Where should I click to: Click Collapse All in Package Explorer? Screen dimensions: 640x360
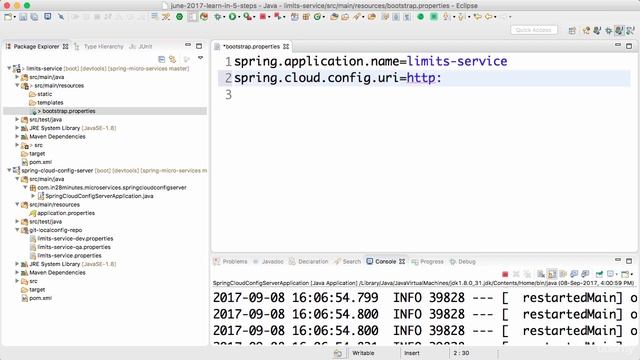pyautogui.click(x=162, y=59)
